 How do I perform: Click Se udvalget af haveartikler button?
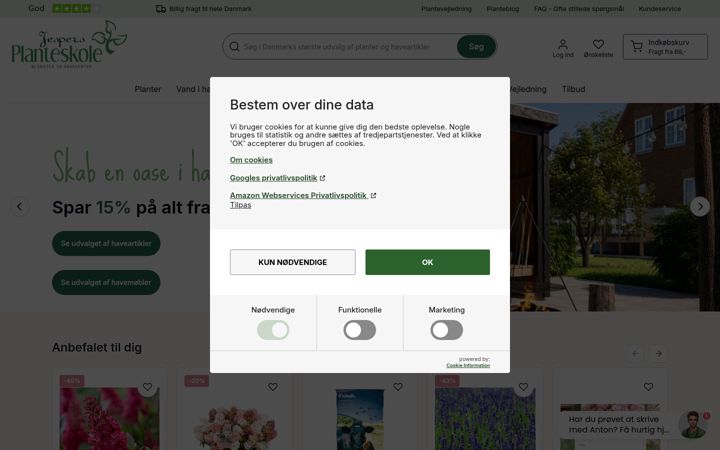pyautogui.click(x=106, y=243)
